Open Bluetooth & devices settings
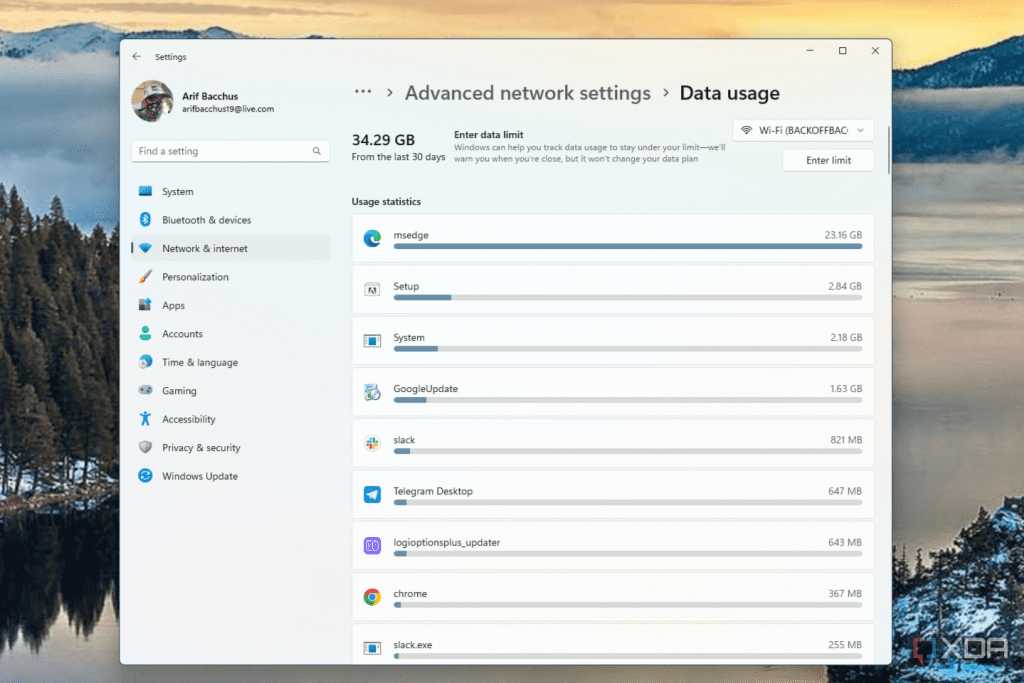This screenshot has height=683, width=1024. (231, 220)
